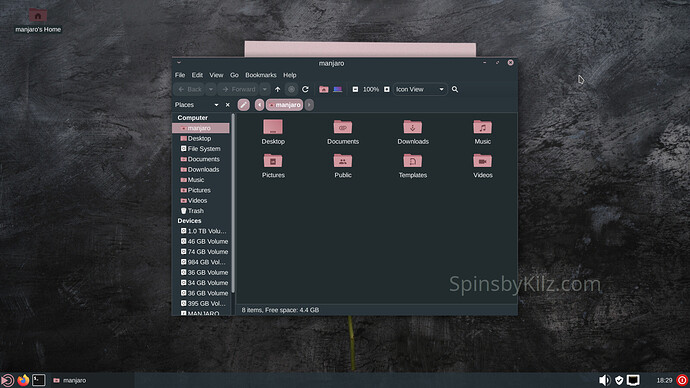Open the Go menu
This screenshot has height=388, width=690.
tap(234, 75)
